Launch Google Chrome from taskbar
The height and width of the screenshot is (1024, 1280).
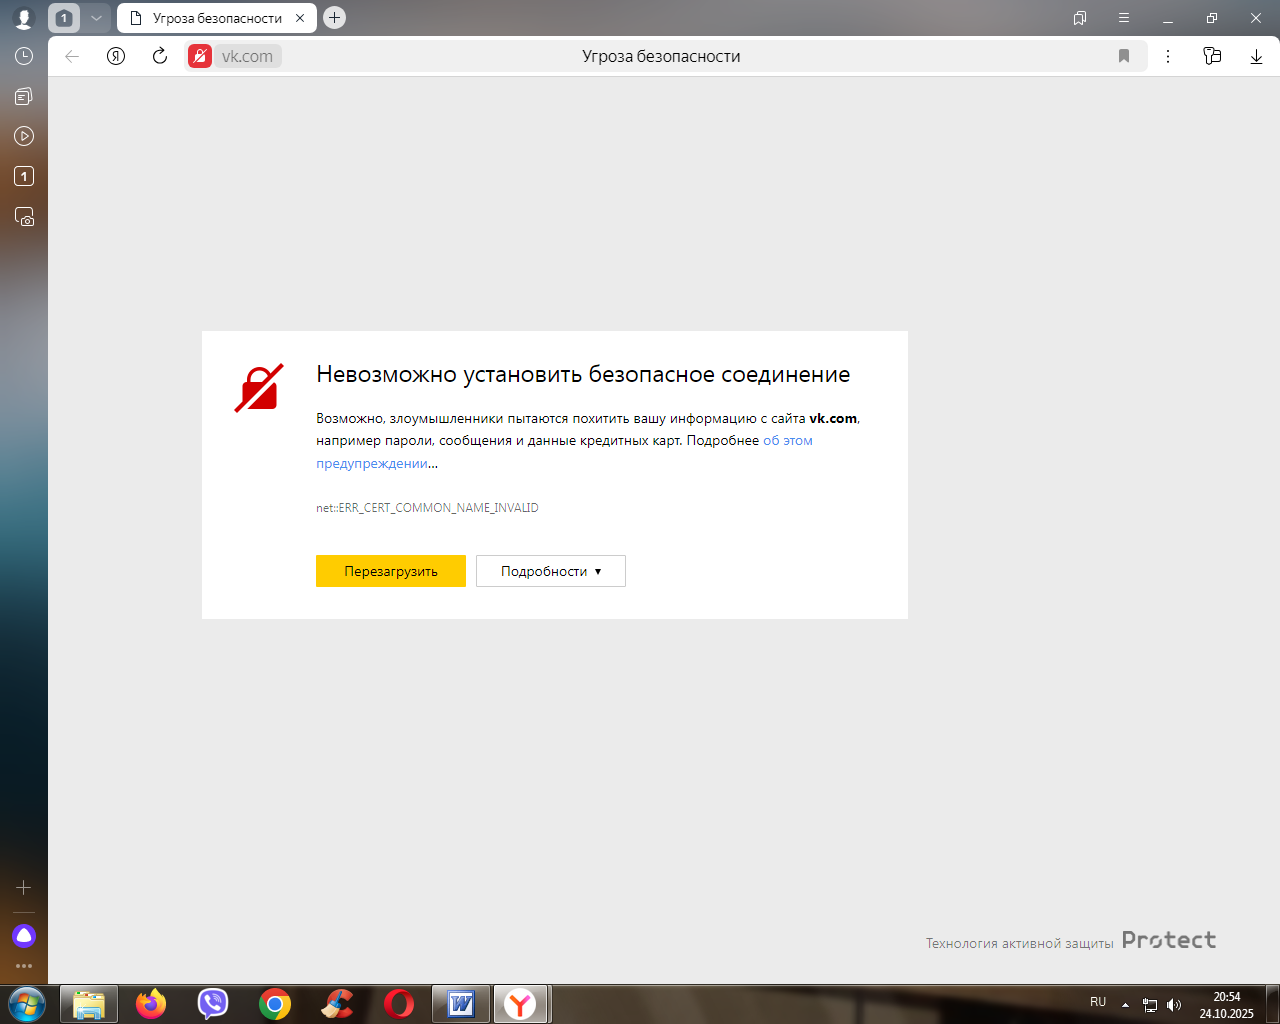275,1004
